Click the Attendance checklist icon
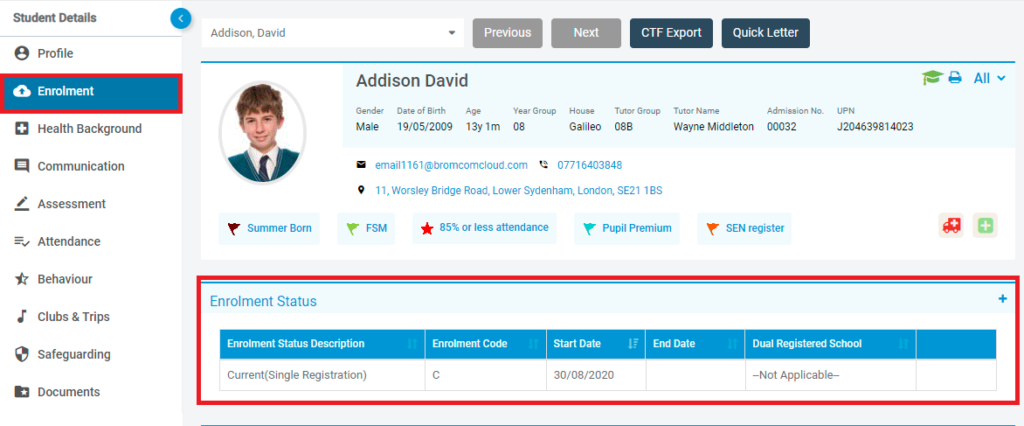This screenshot has width=1024, height=426. pyautogui.click(x=22, y=242)
